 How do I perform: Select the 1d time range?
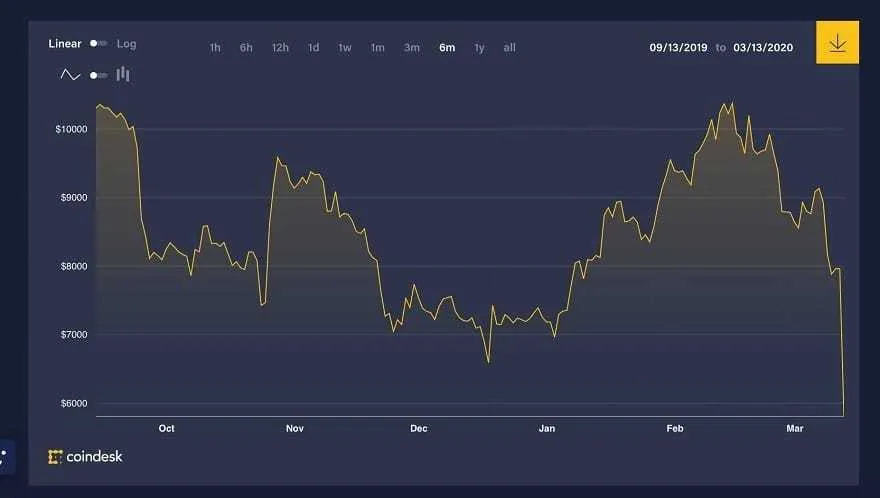[x=313, y=48]
